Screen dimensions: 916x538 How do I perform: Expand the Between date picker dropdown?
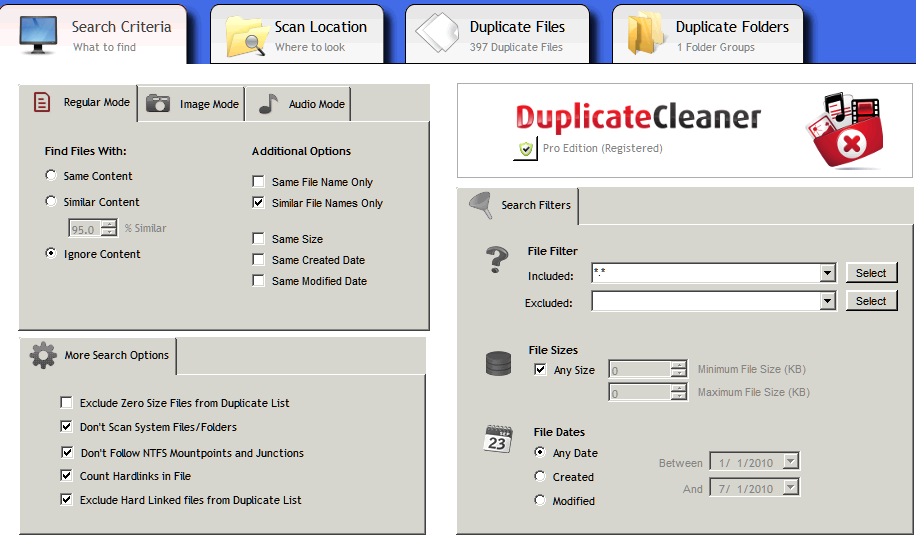tap(791, 462)
